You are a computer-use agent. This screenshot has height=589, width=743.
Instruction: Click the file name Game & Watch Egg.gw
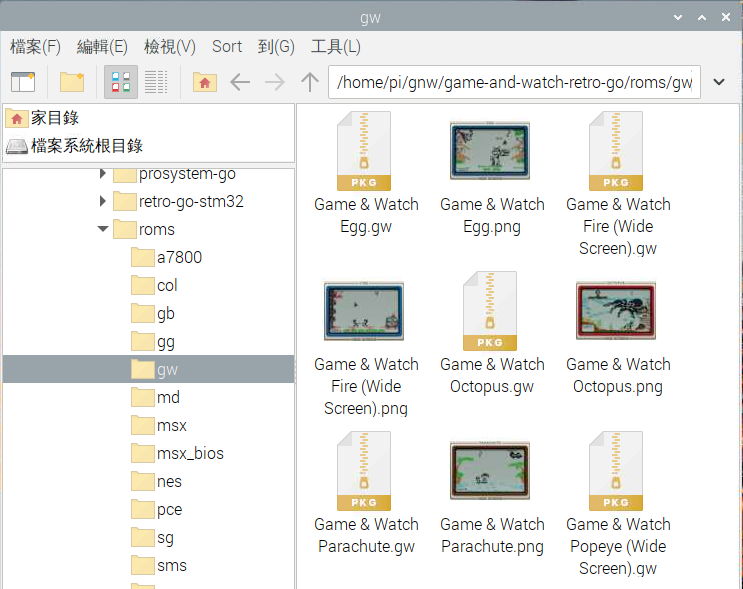[366, 216]
